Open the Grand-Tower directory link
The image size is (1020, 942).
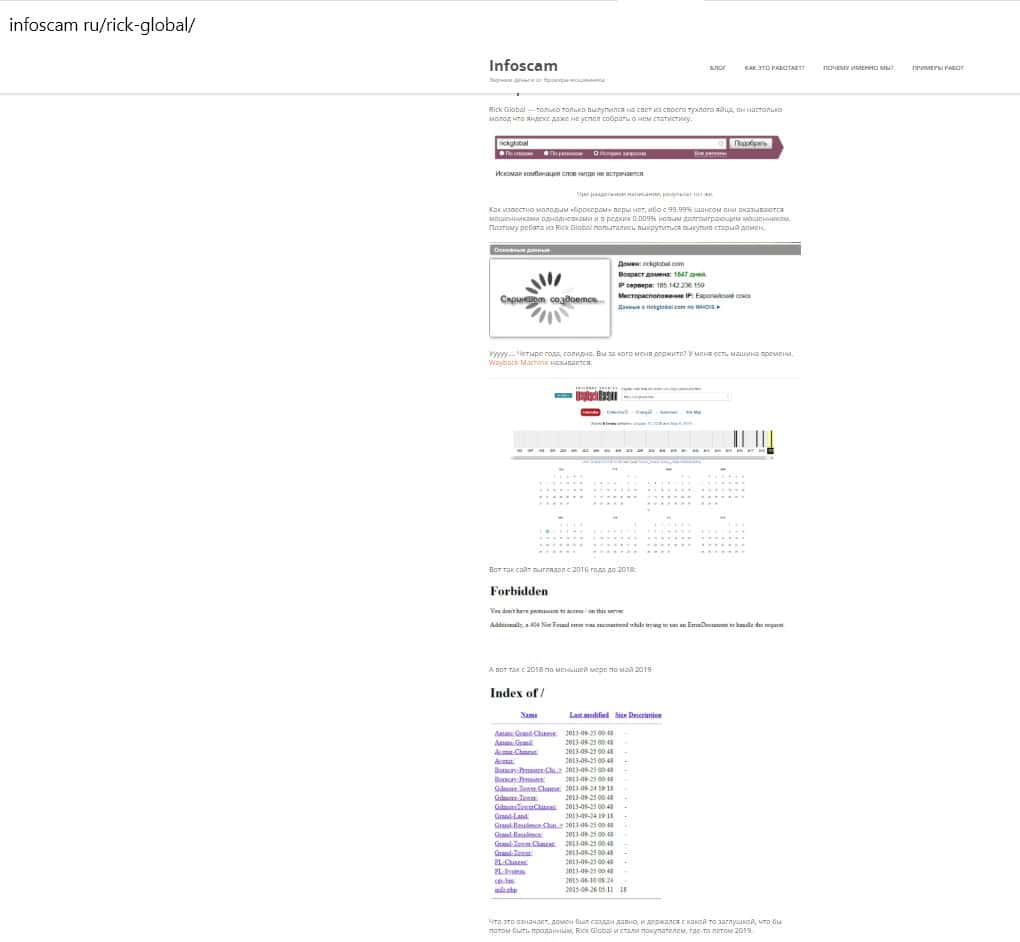513,853
